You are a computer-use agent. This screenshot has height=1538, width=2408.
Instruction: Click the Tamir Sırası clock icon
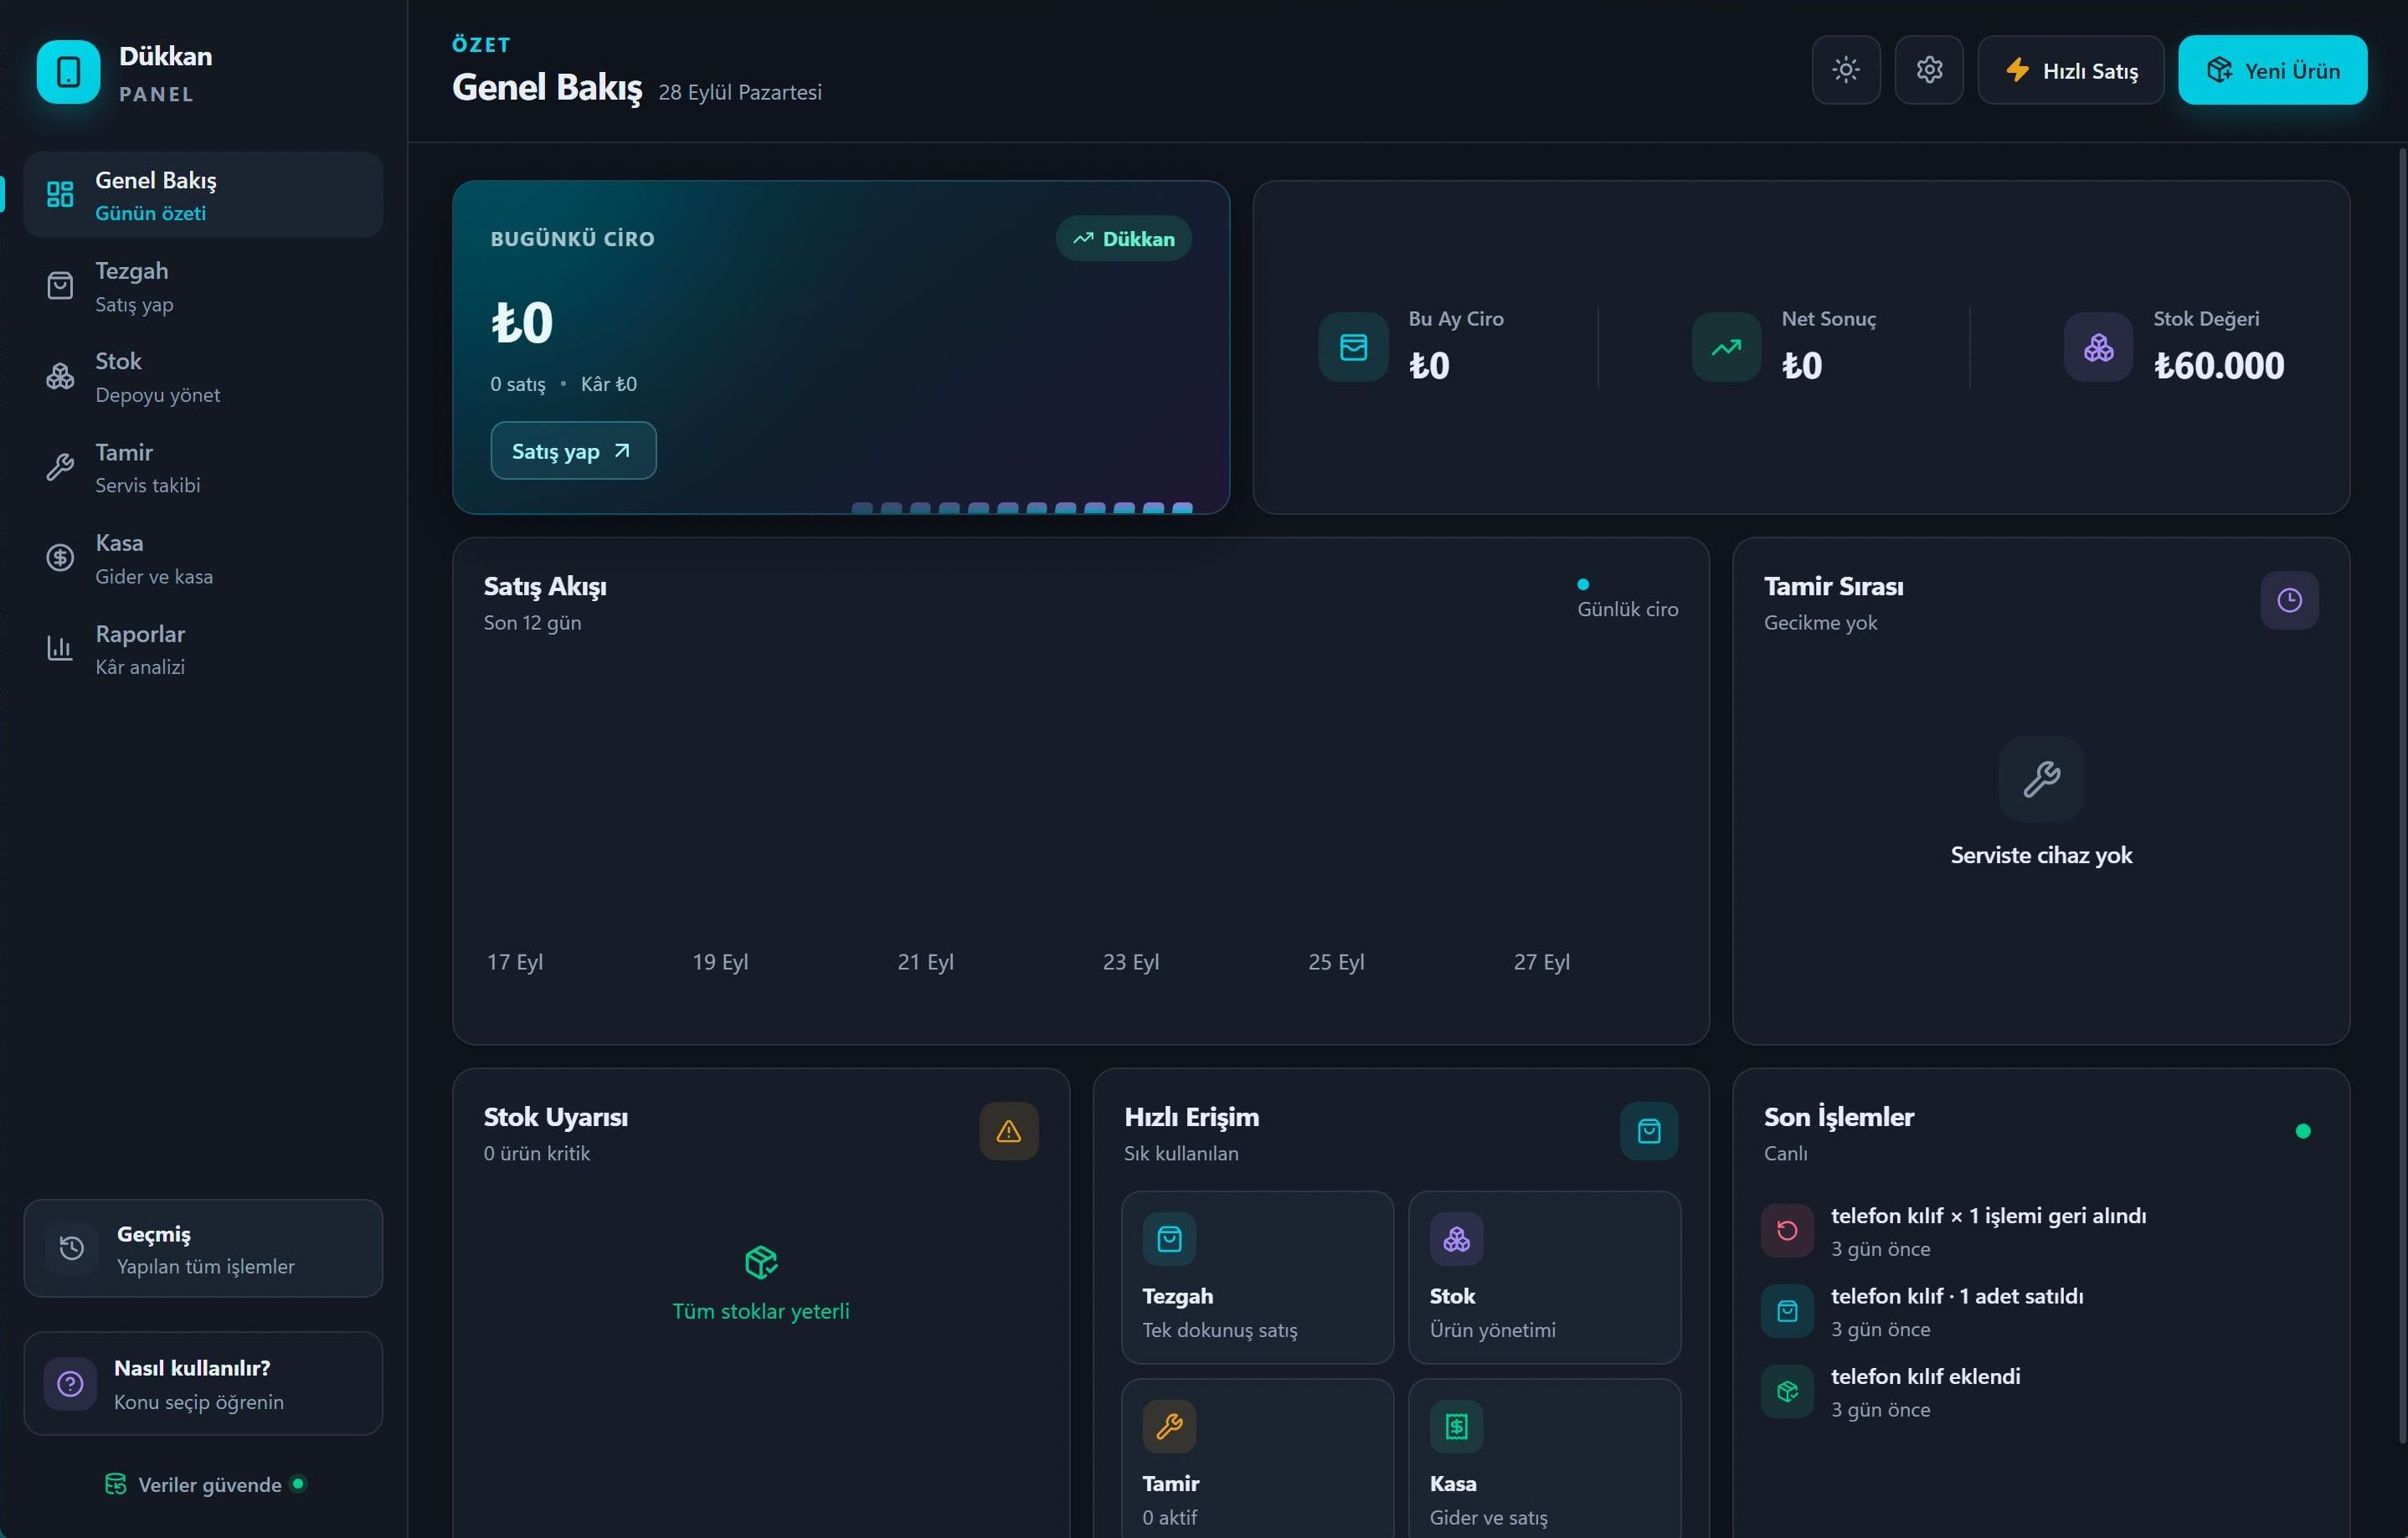(x=2289, y=600)
